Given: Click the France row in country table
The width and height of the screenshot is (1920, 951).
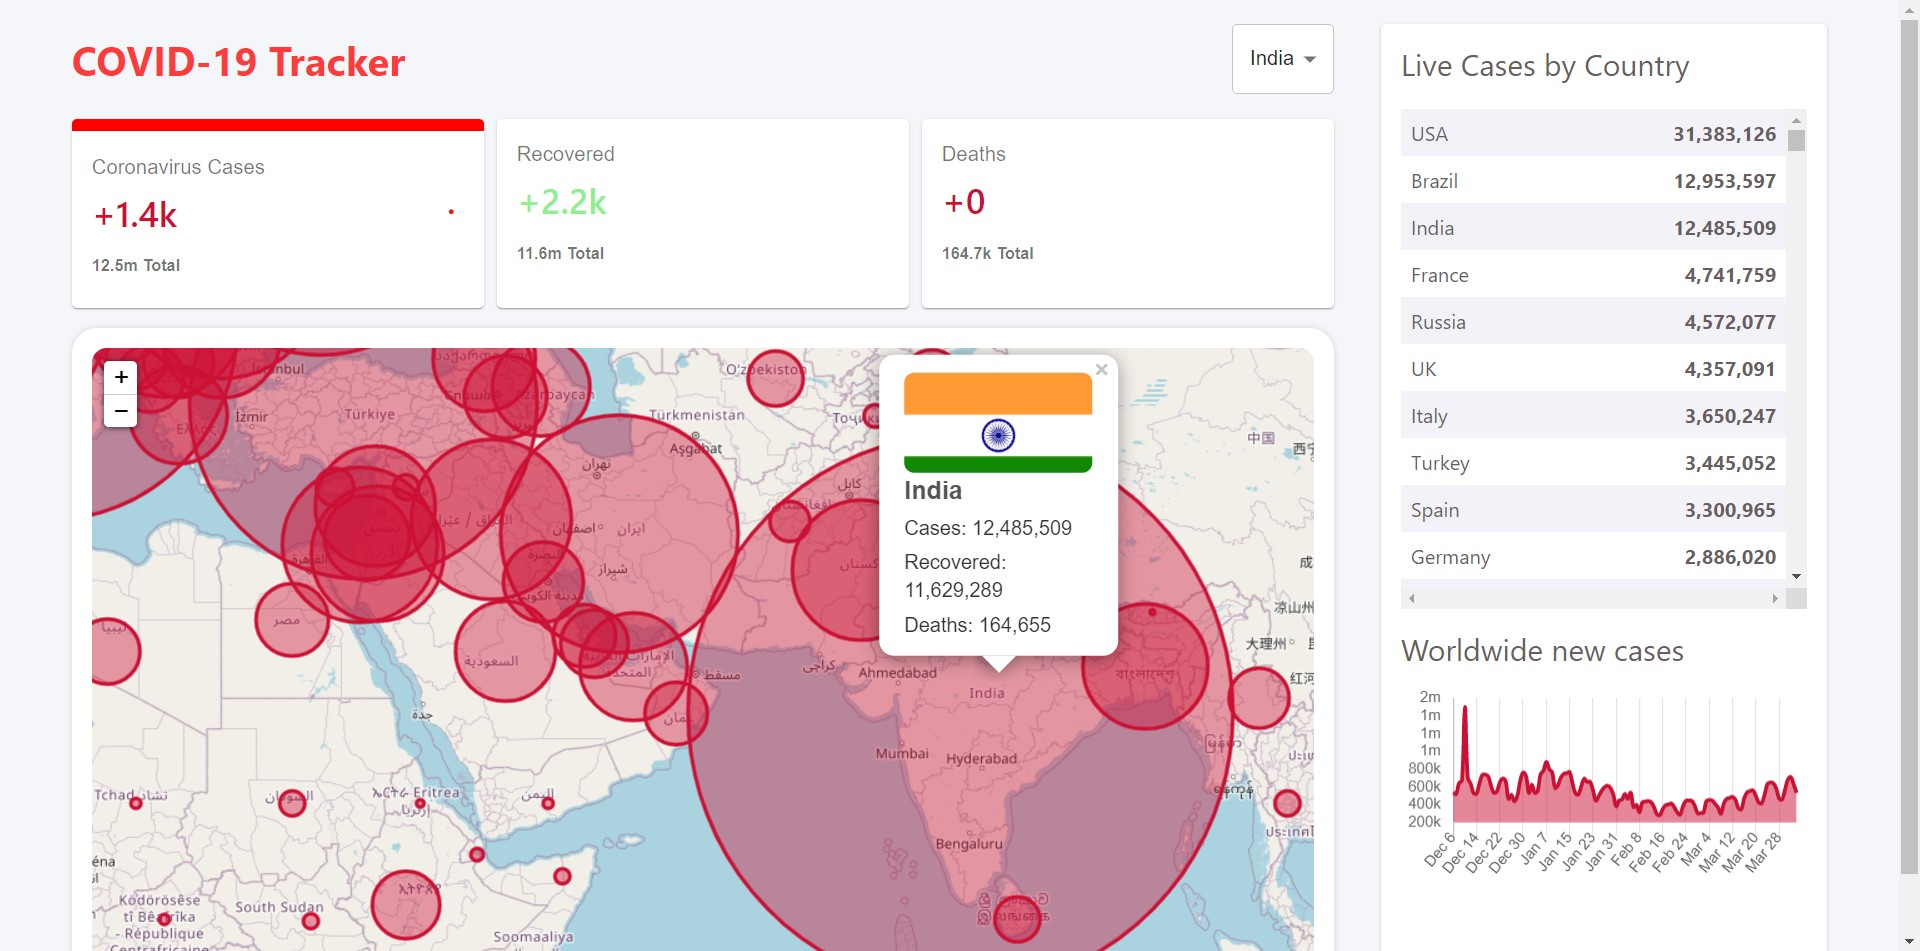Looking at the screenshot, I should click(1593, 275).
